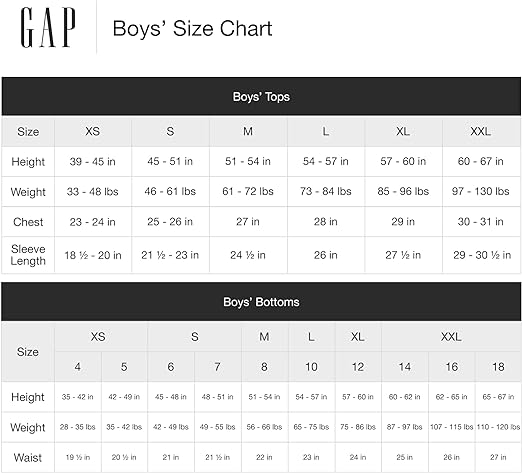Click the Boys' Size Chart title
Image resolution: width=522 pixels, height=473 pixels.
click(x=193, y=29)
